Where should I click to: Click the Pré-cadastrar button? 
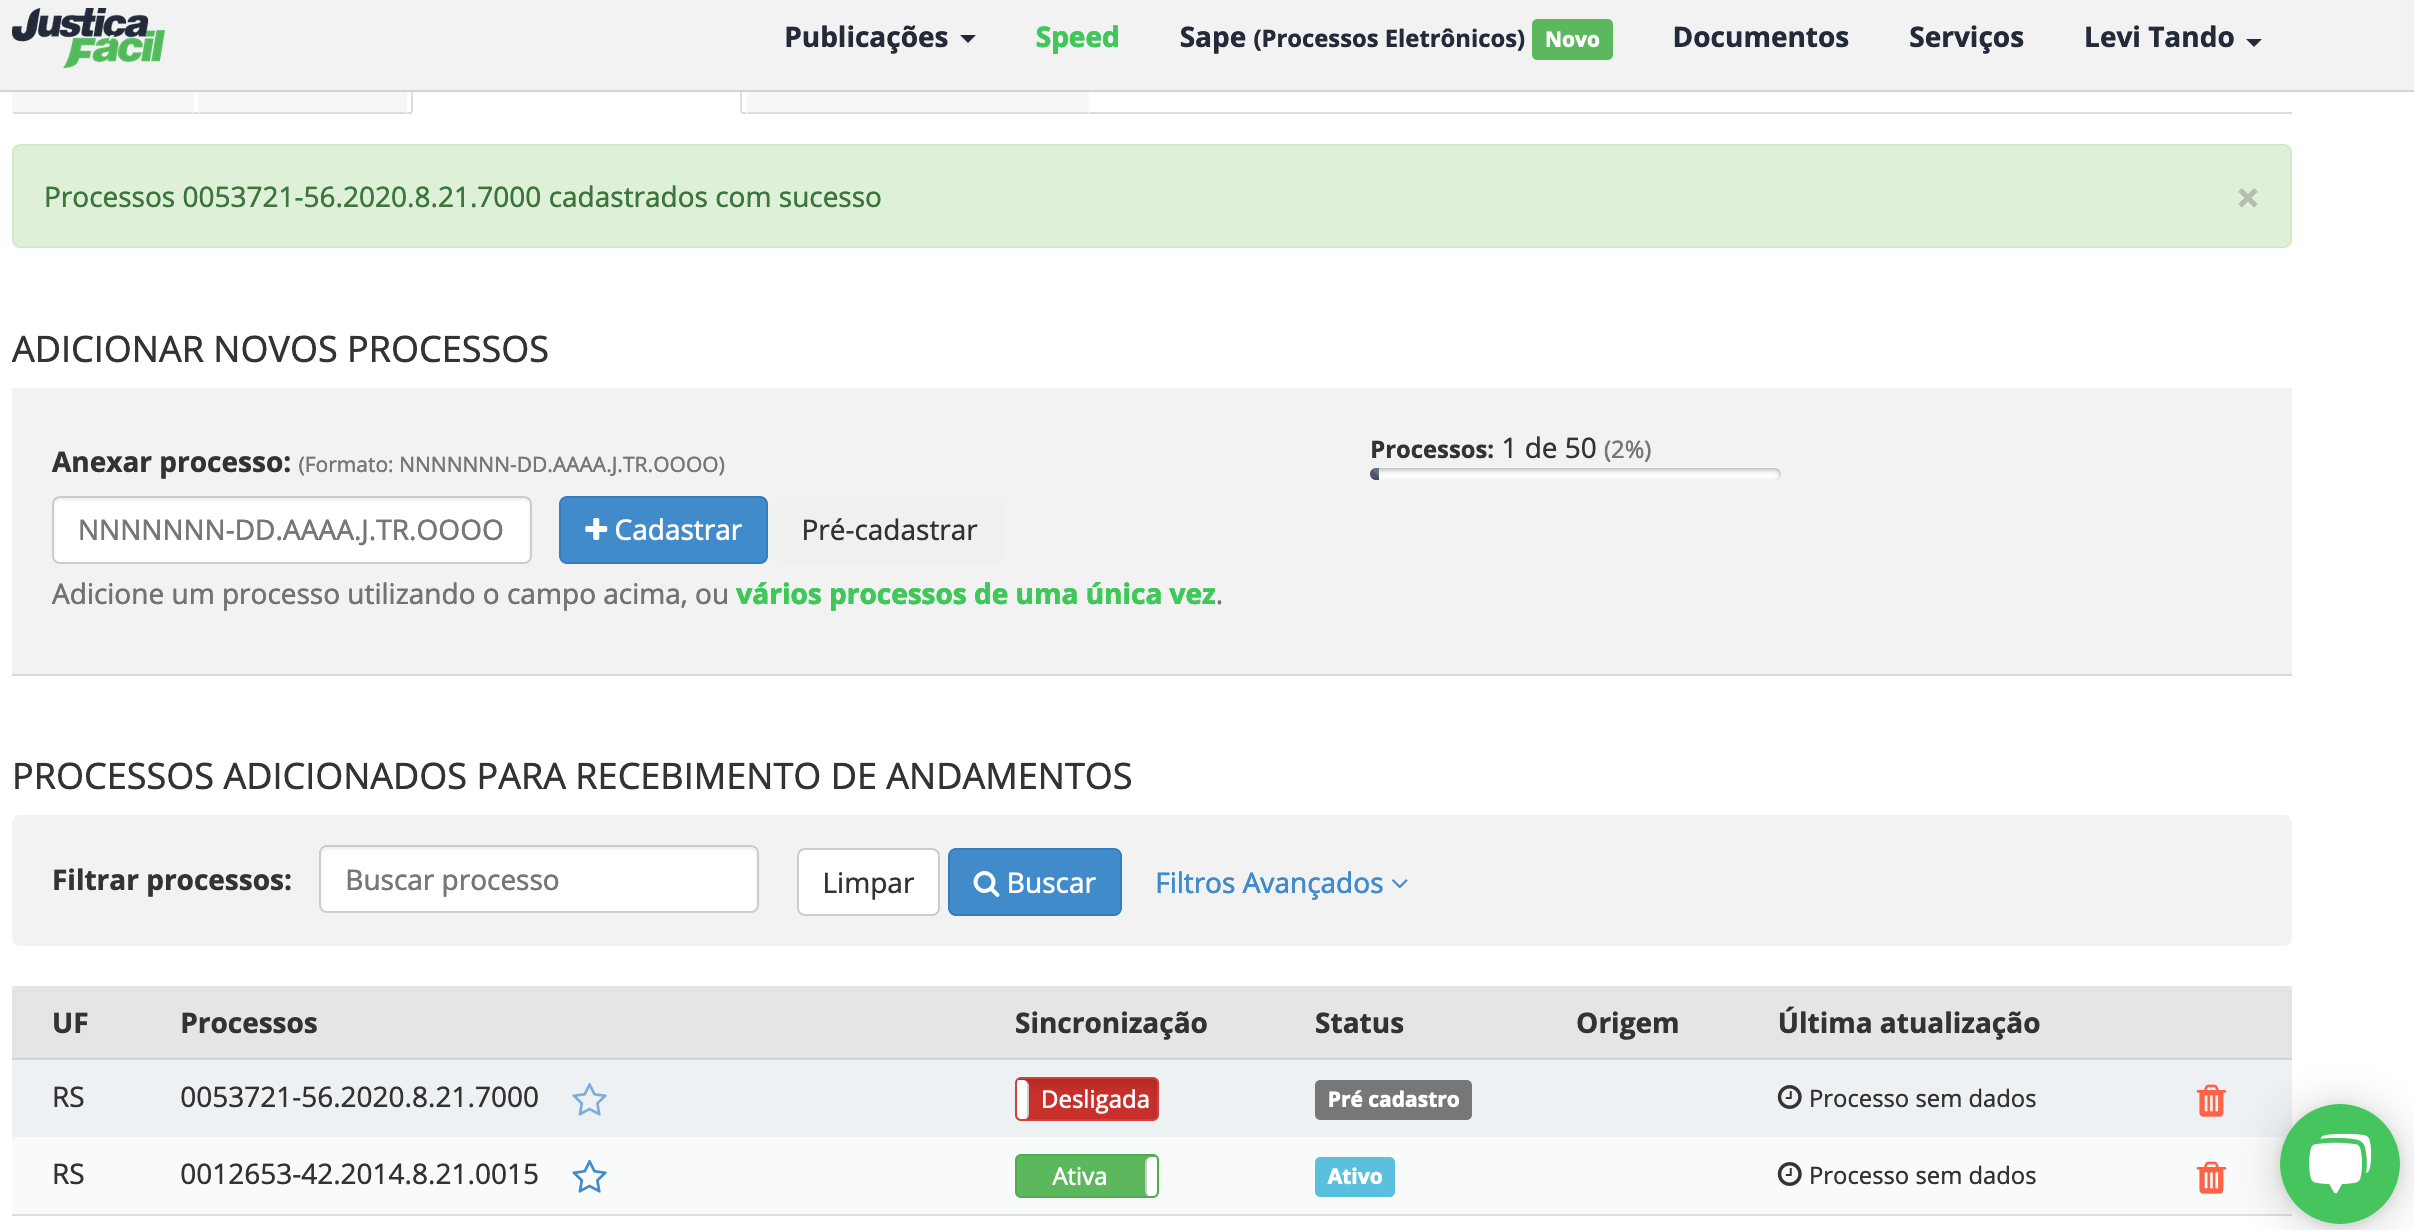pos(889,530)
